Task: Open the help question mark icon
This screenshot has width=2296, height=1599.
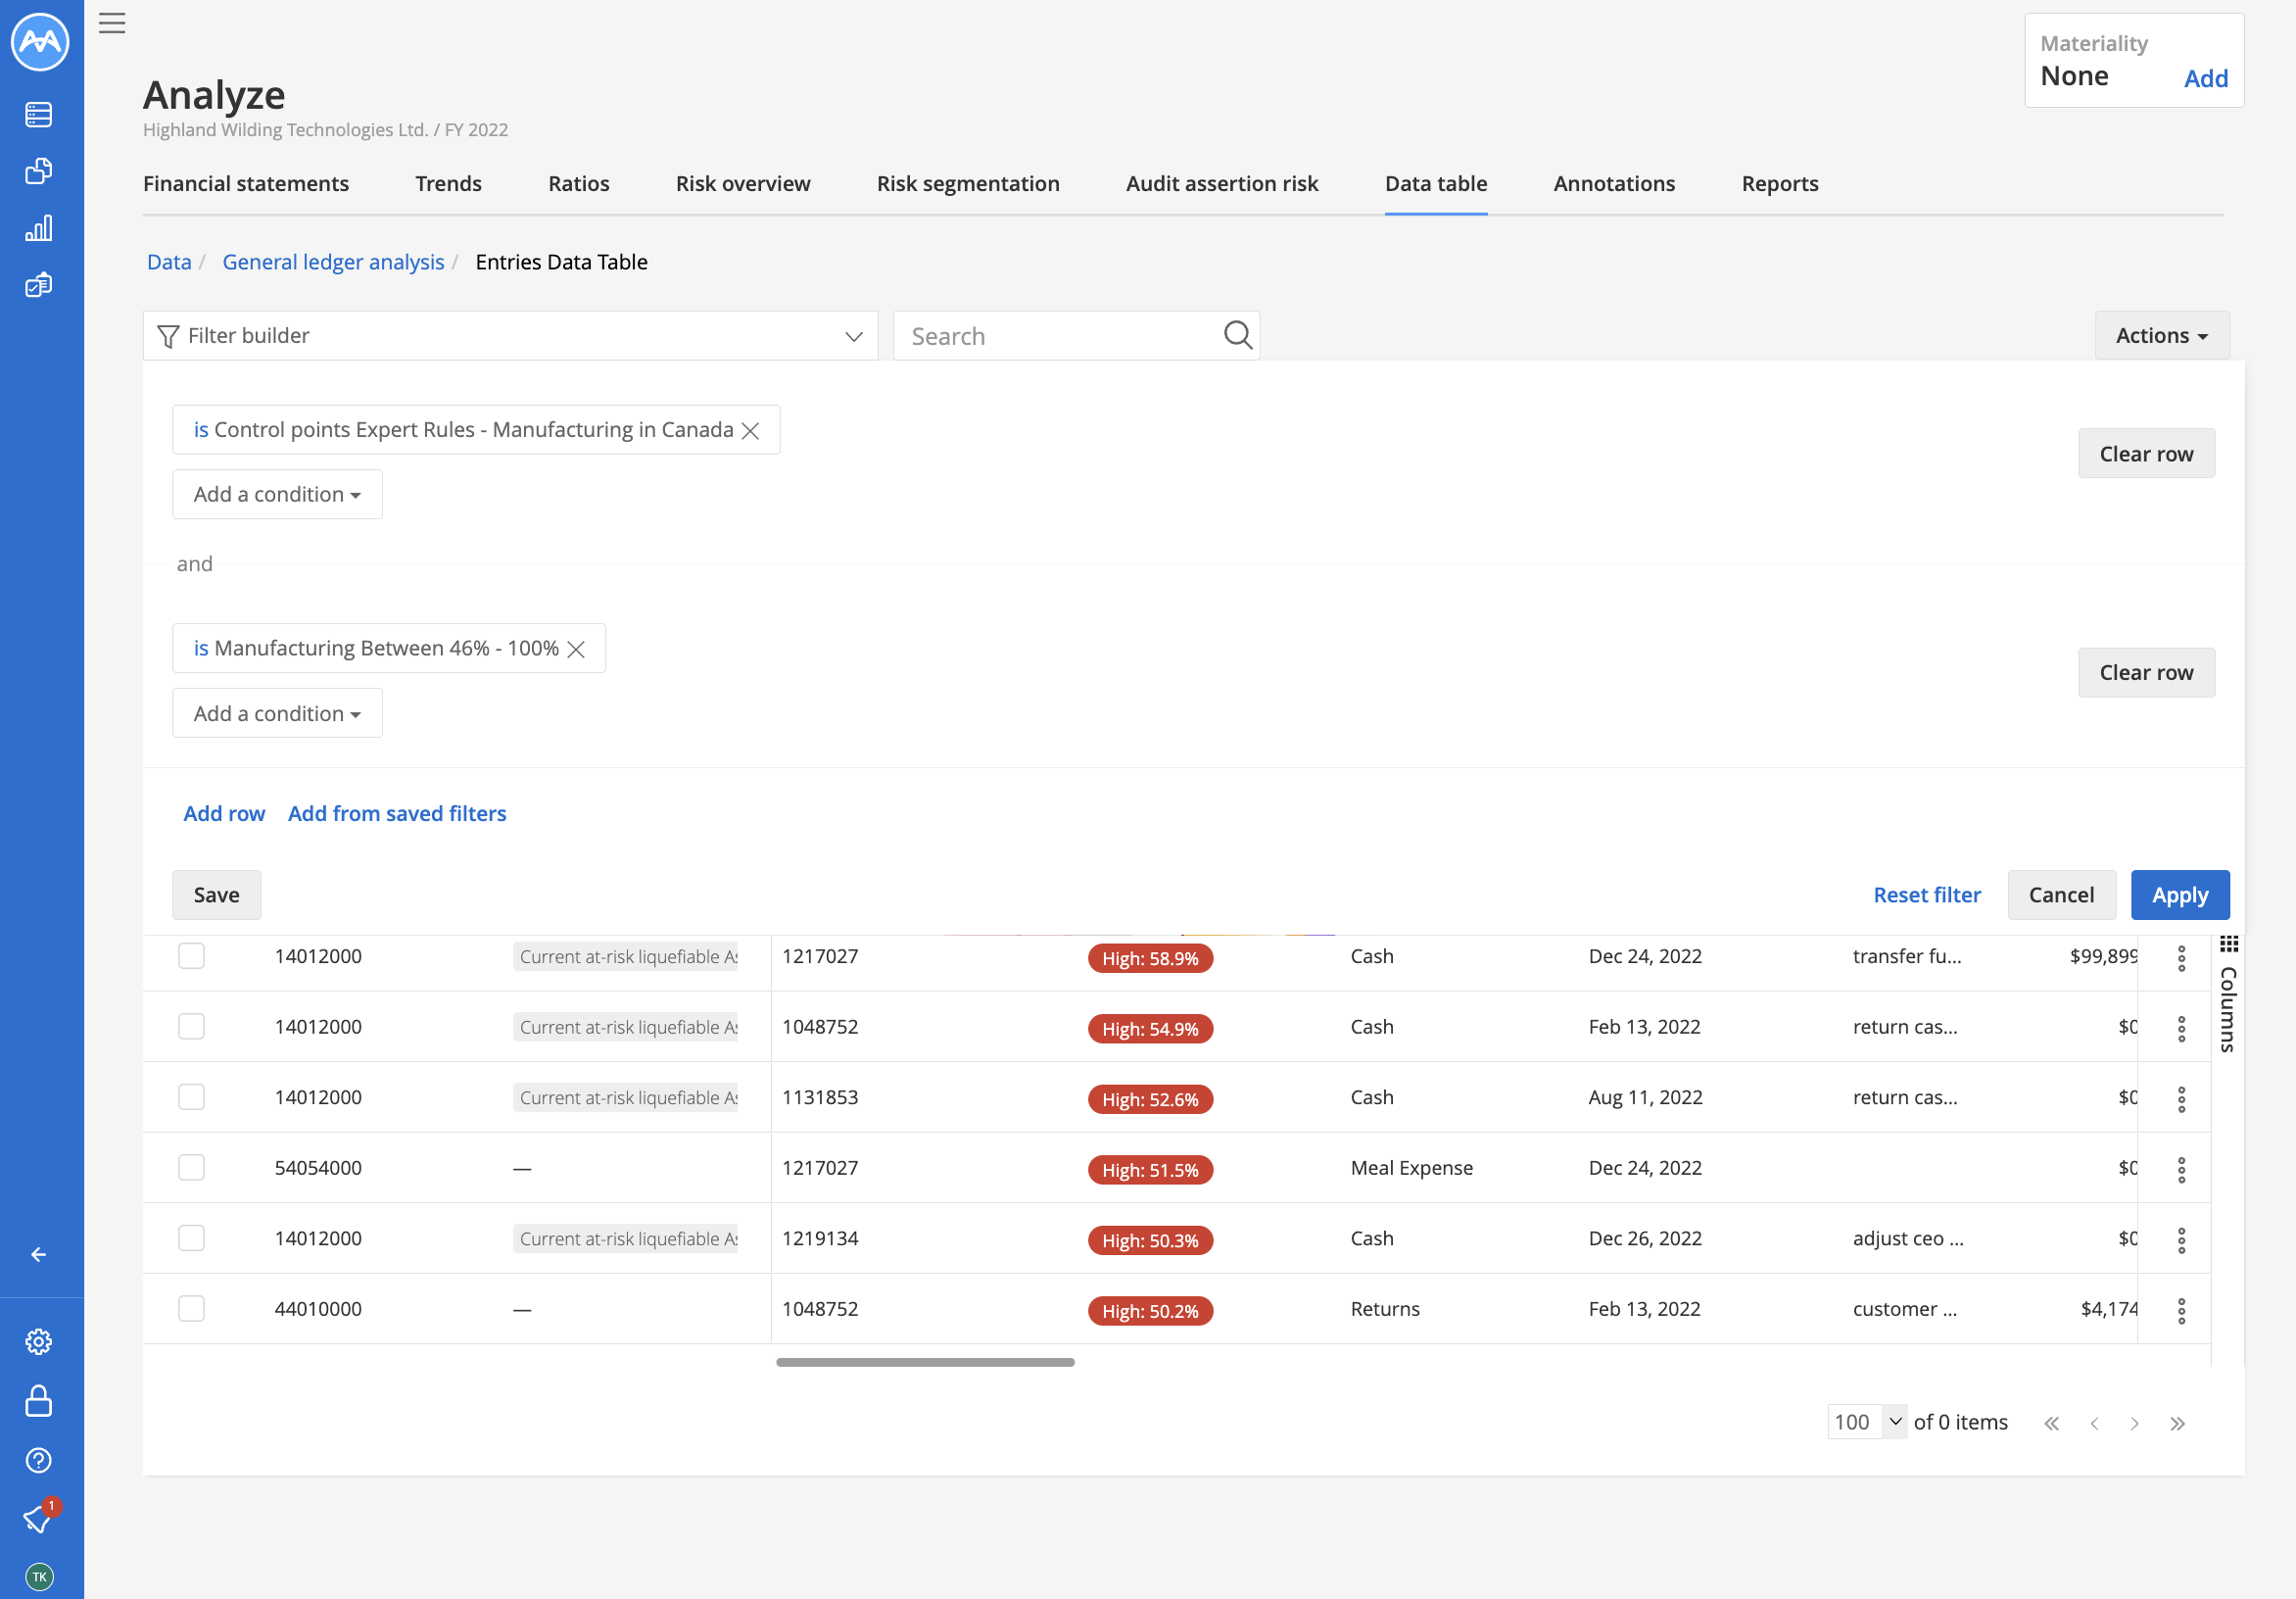Action: [x=39, y=1460]
